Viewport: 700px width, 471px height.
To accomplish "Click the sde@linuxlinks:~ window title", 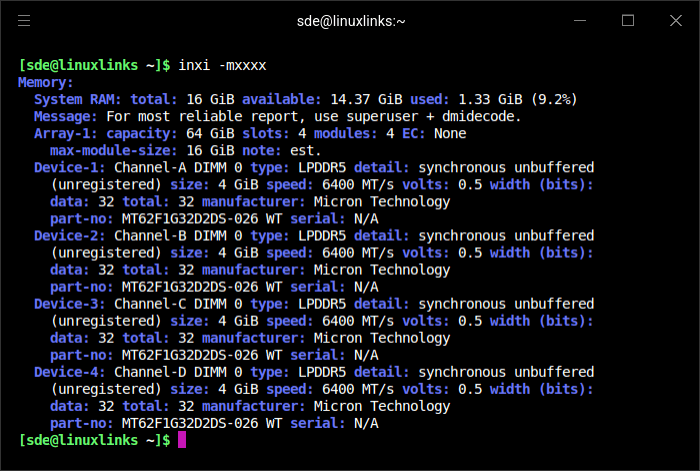I will pos(350,20).
